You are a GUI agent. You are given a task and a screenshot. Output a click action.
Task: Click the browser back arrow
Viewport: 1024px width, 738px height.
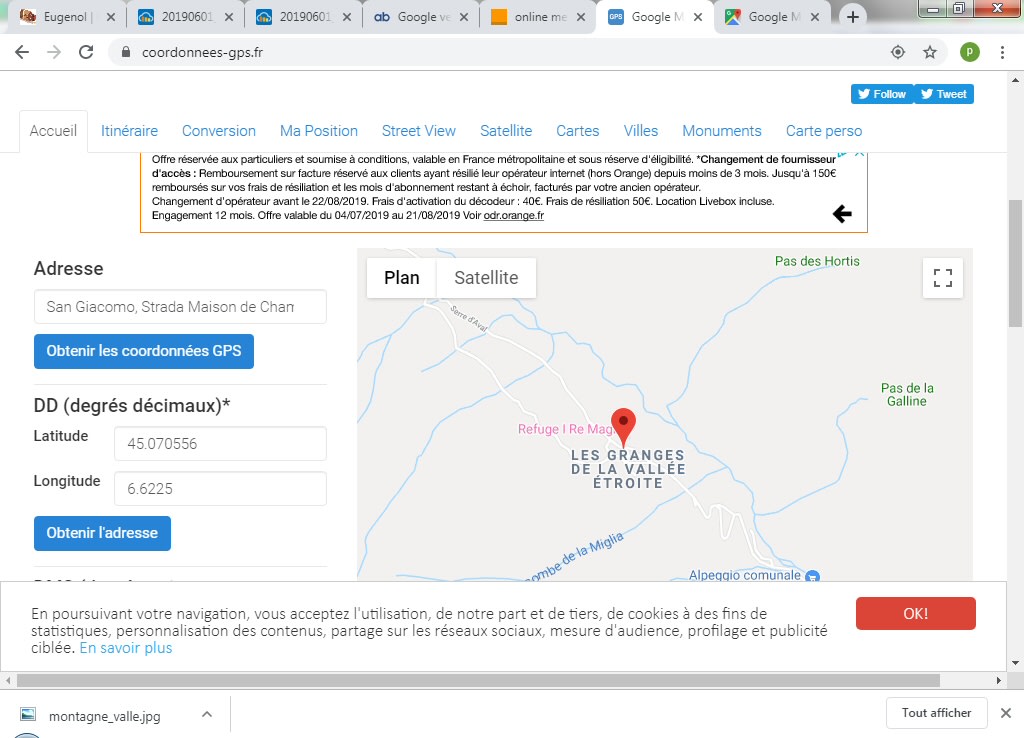22,53
